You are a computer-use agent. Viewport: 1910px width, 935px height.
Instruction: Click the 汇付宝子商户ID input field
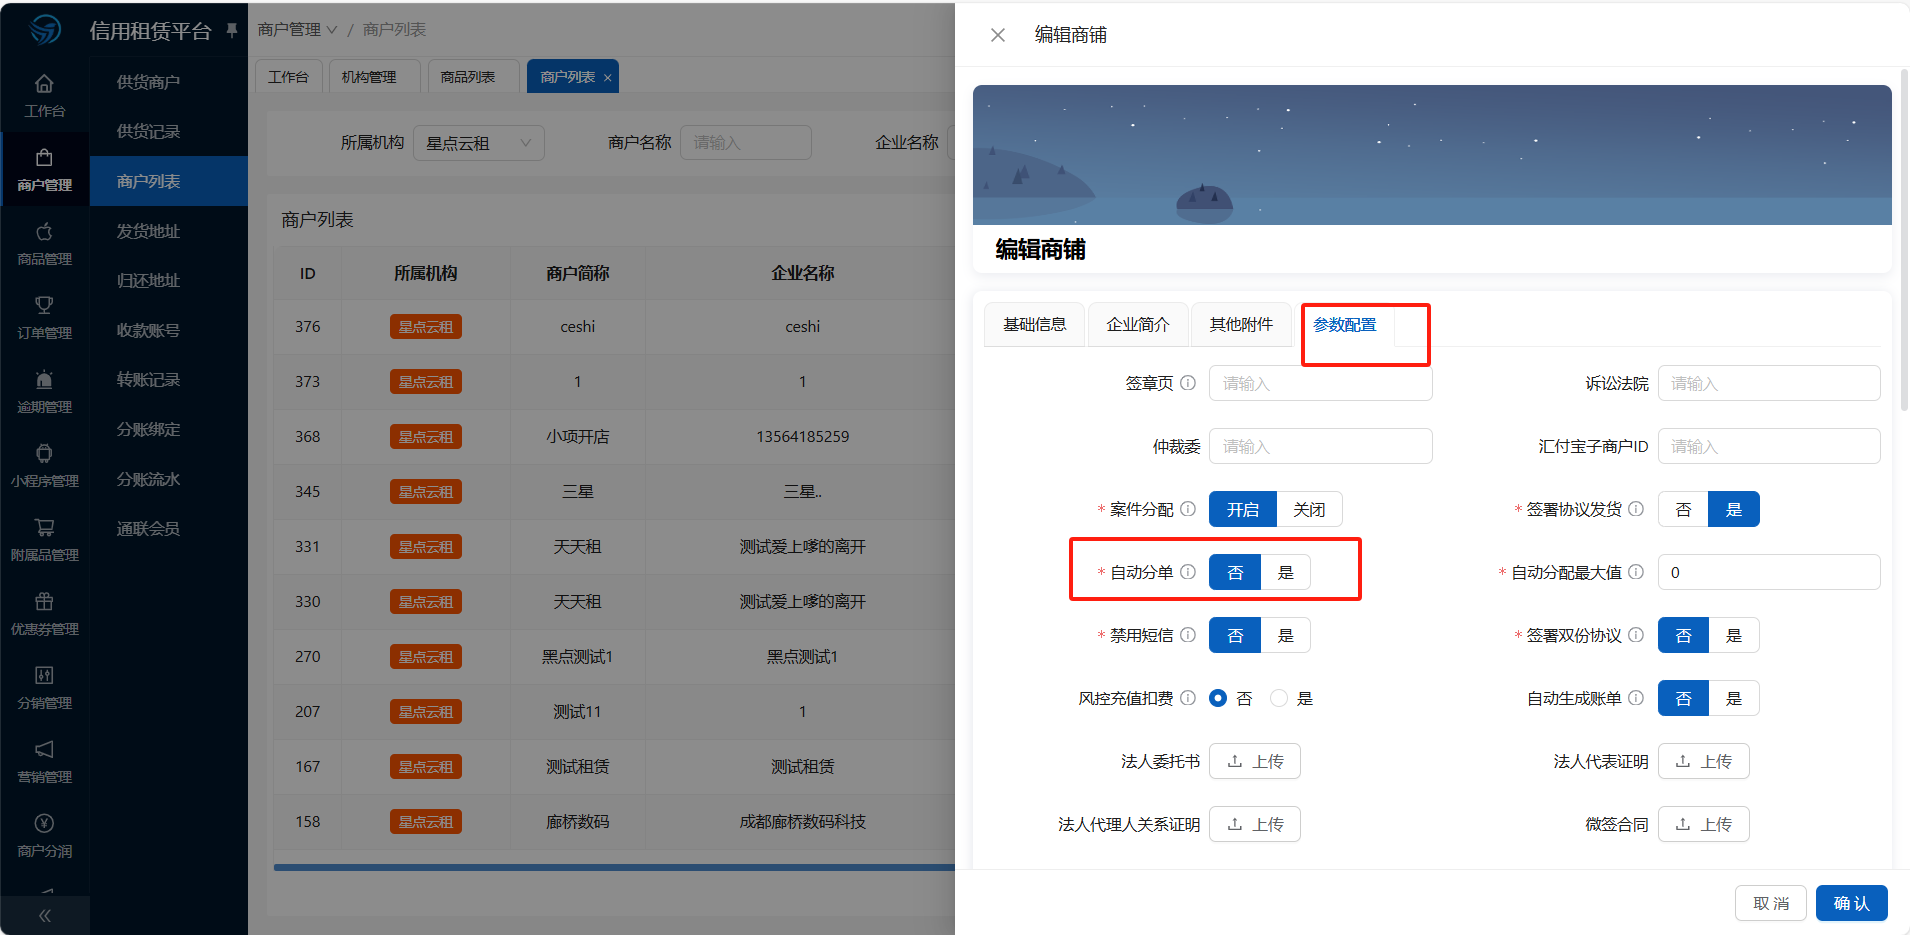(1769, 446)
